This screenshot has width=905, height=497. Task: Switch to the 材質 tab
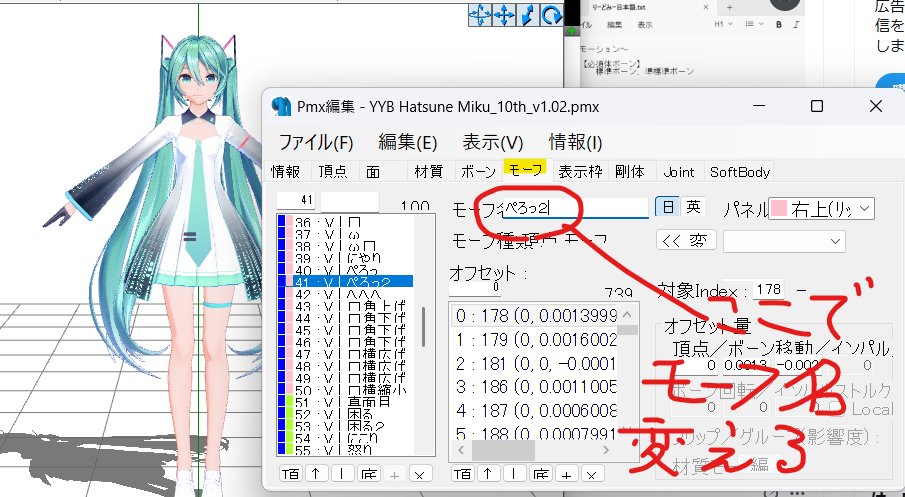428,171
